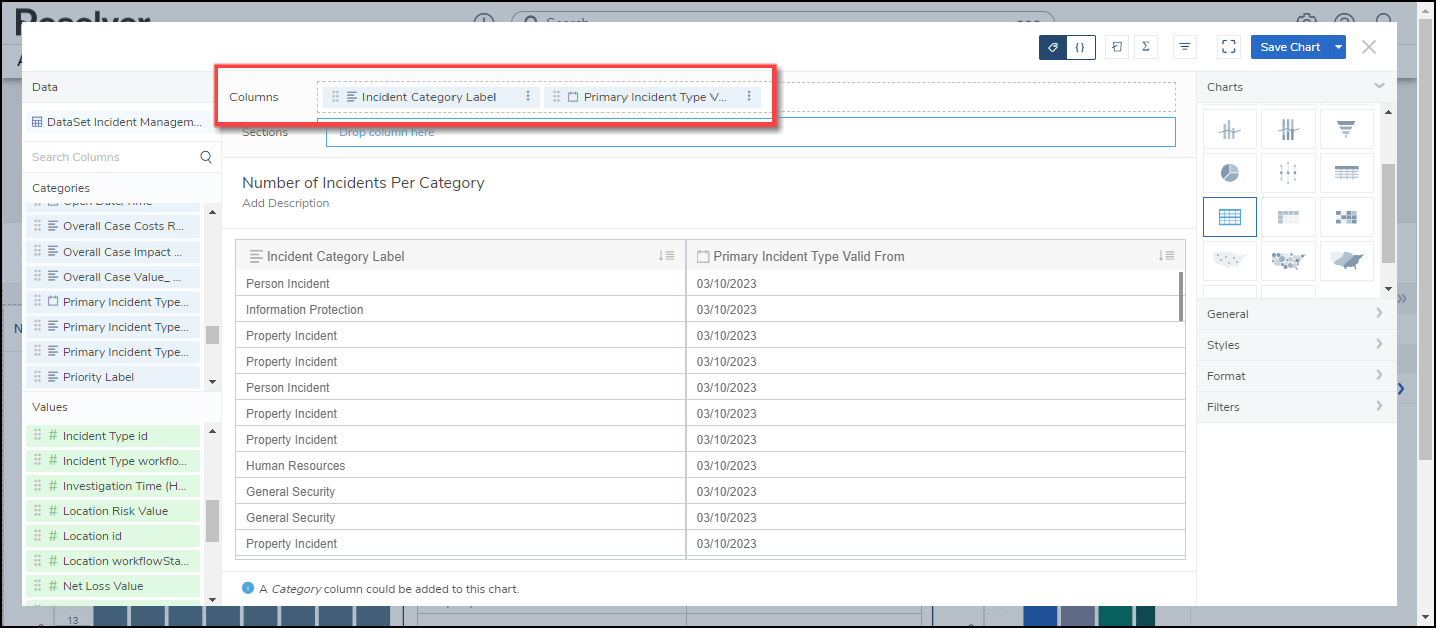Select the highlighted grid table chart type
The height and width of the screenshot is (628, 1436).
coord(1229,217)
